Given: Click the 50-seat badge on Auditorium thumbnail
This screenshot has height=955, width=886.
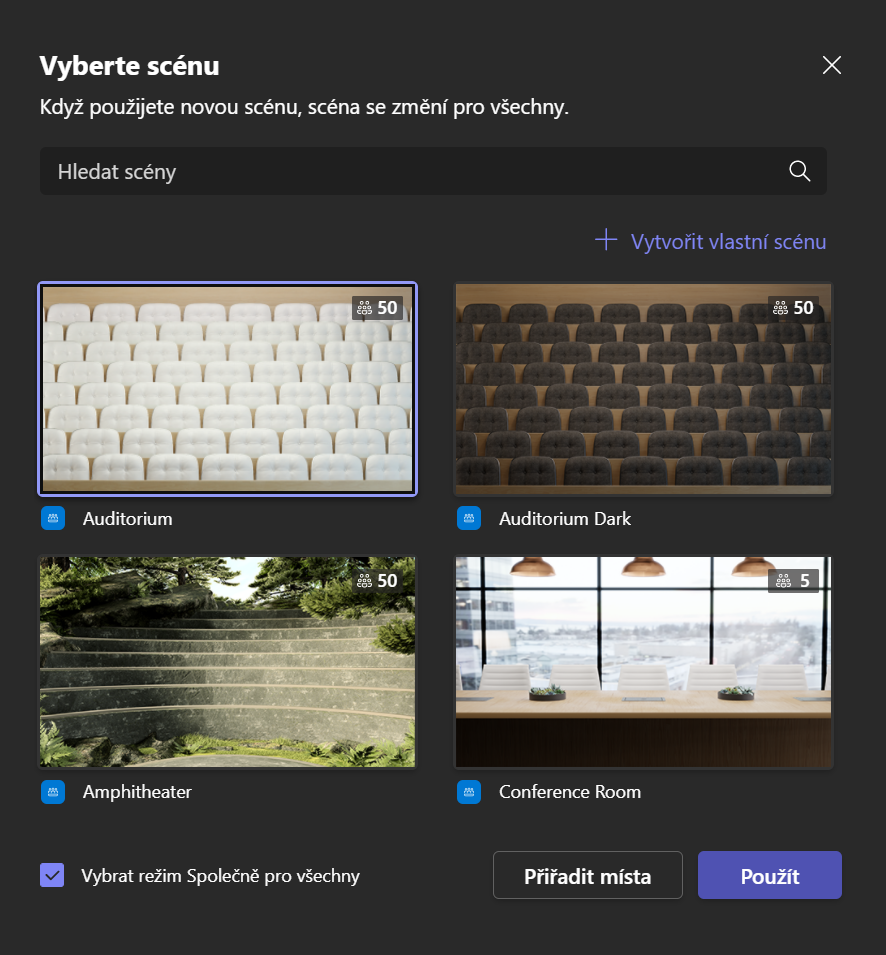Looking at the screenshot, I should 377,308.
